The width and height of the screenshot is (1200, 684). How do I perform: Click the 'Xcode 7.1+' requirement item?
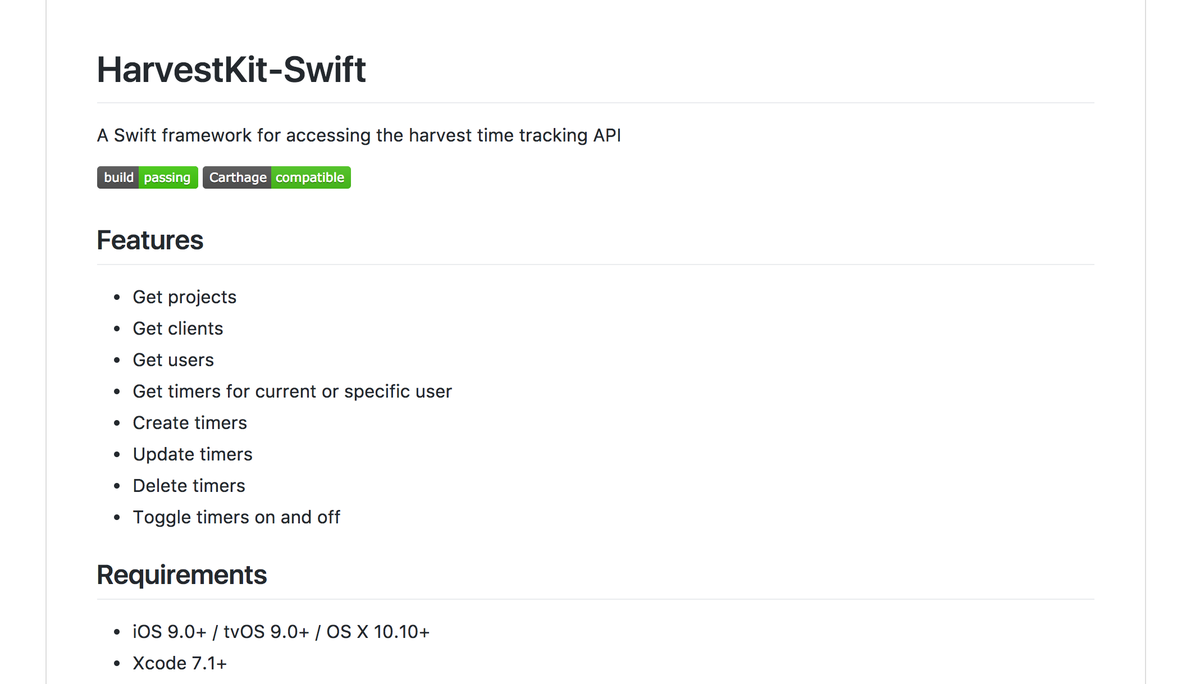coord(180,663)
